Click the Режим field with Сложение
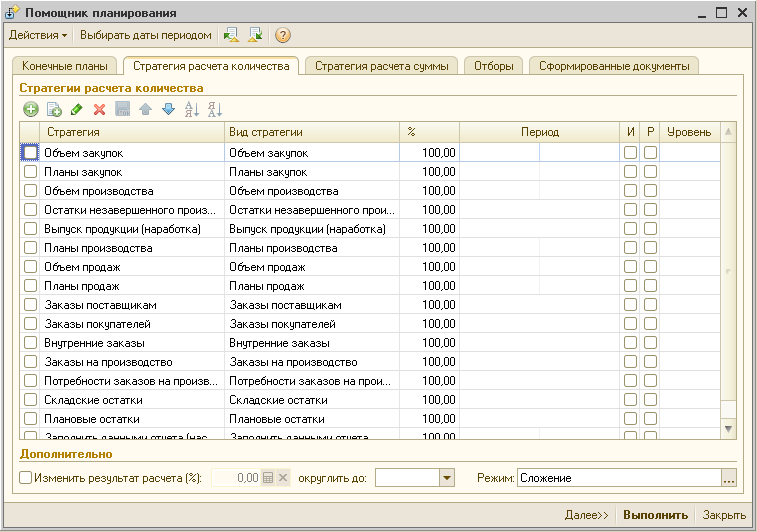Image resolution: width=757 pixels, height=532 pixels. coord(619,478)
